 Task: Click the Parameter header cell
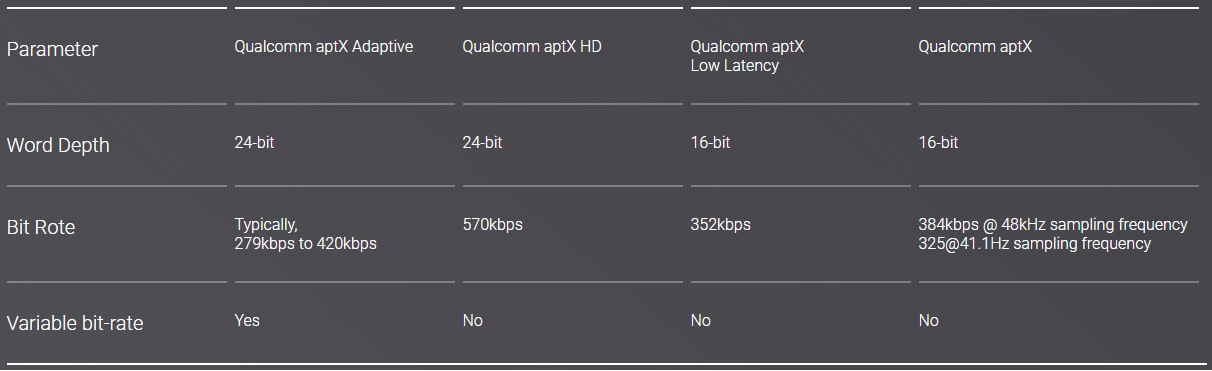52,49
